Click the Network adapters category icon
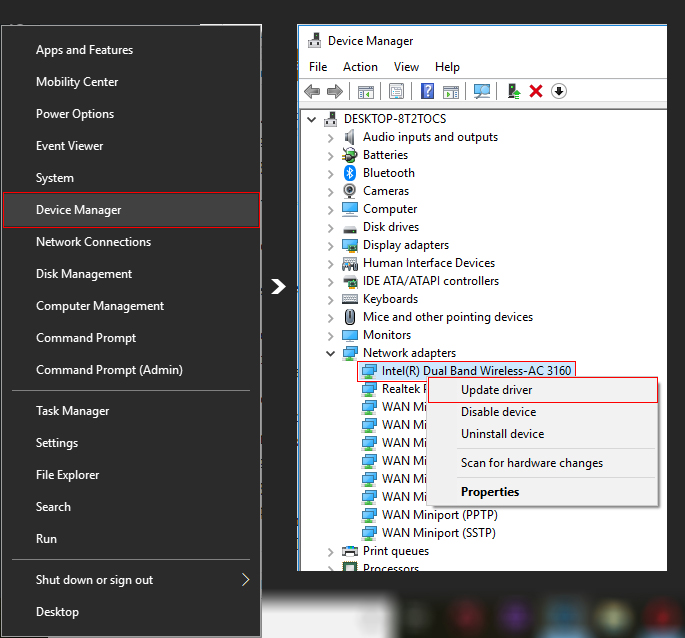Screen dimensions: 685x638 point(349,353)
